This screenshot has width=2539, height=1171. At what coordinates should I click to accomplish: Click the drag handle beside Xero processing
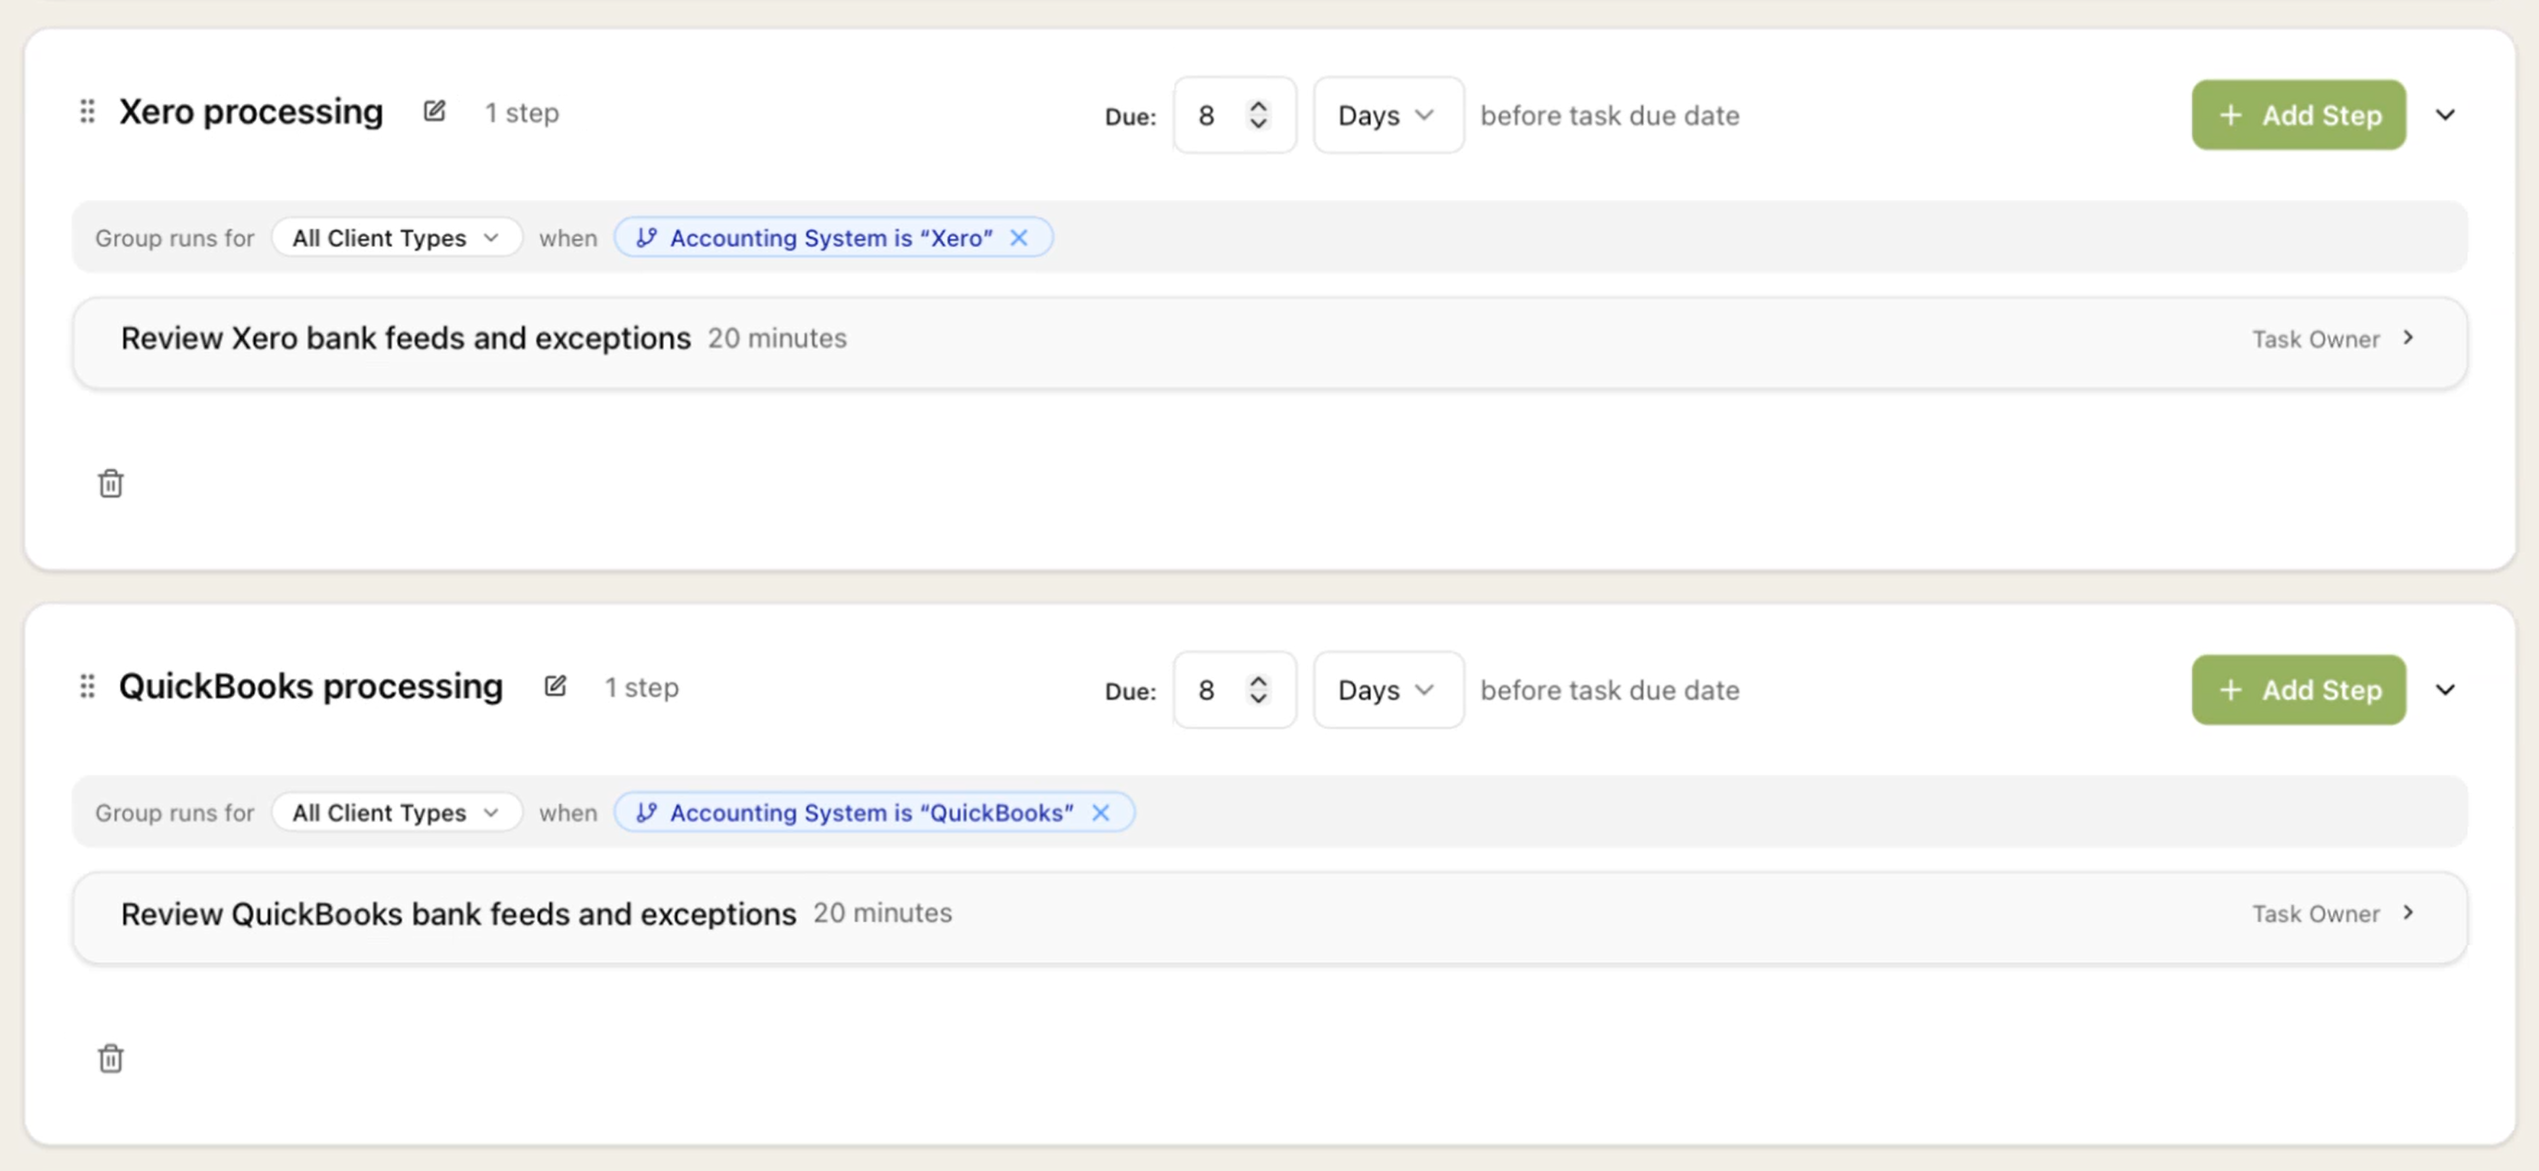[x=87, y=111]
